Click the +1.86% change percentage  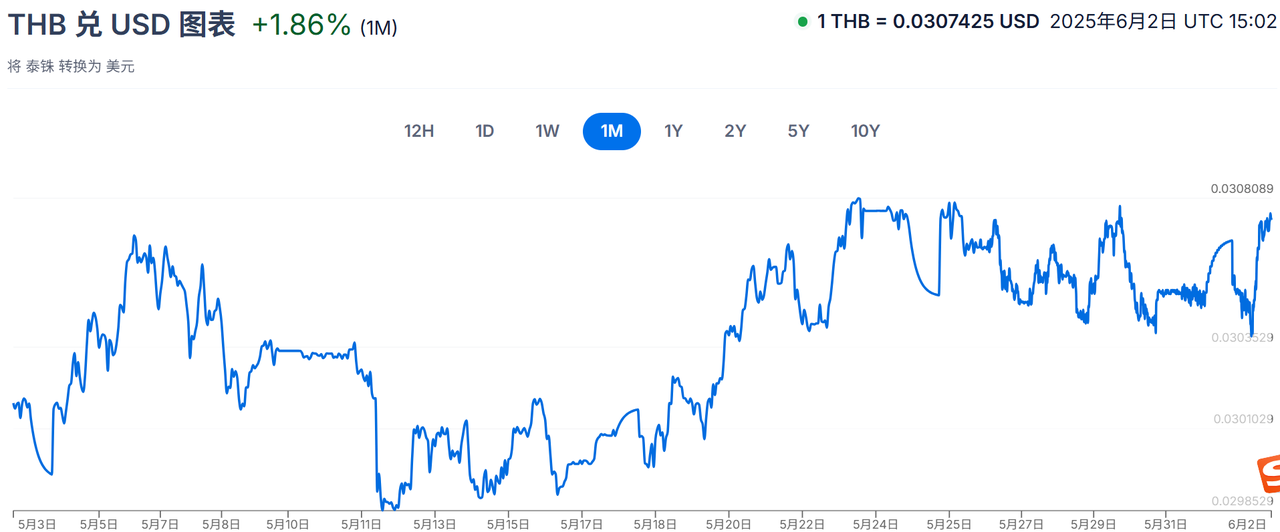302,25
